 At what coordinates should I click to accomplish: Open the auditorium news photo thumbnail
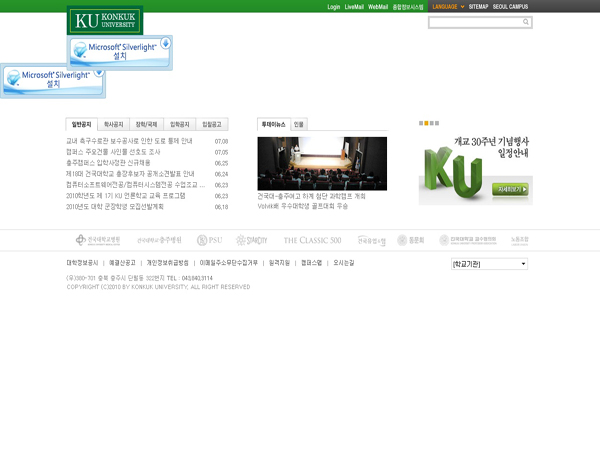pyautogui.click(x=307, y=163)
